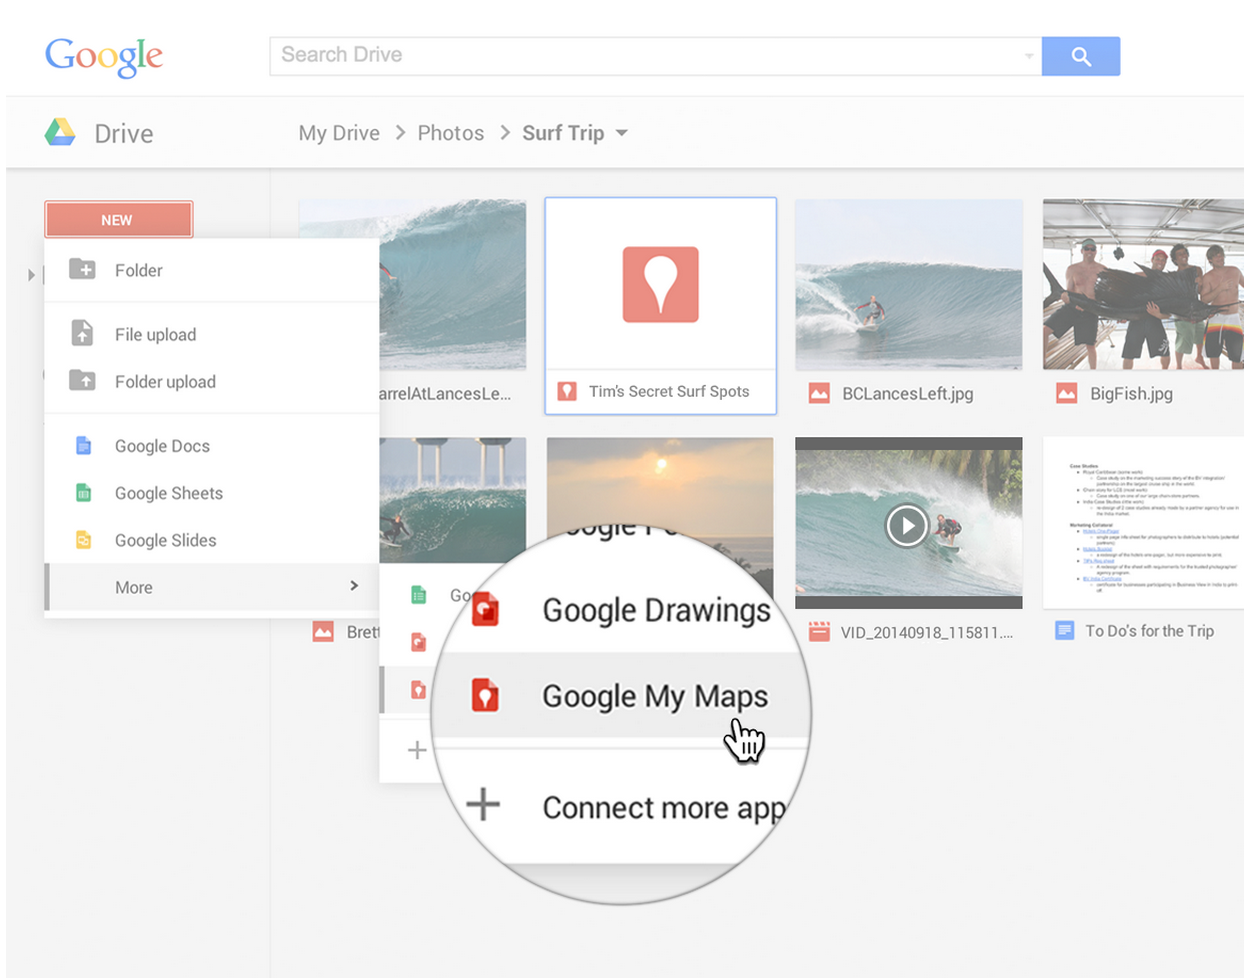Choose Google Sheets in the New menu
Viewport: 1250px width, 978px height.
(x=212, y=493)
